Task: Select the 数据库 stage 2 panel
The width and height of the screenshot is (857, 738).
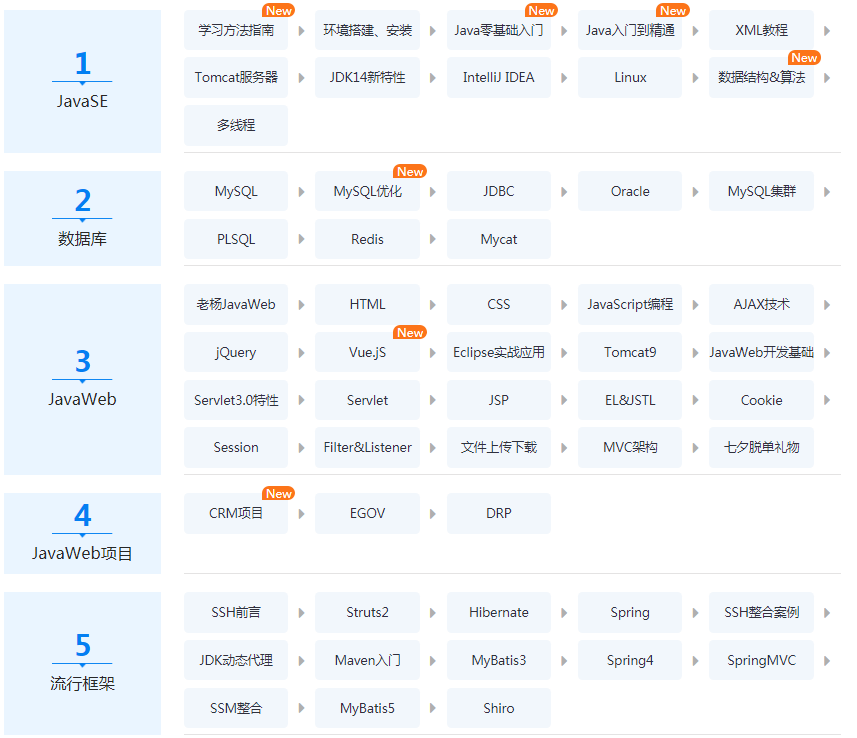Action: 82,218
